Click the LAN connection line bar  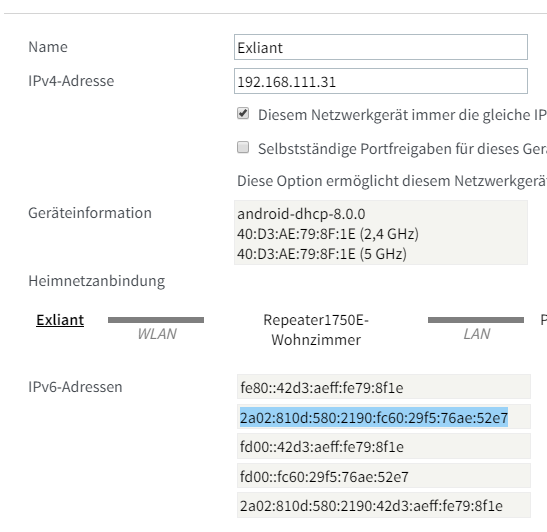point(476,320)
